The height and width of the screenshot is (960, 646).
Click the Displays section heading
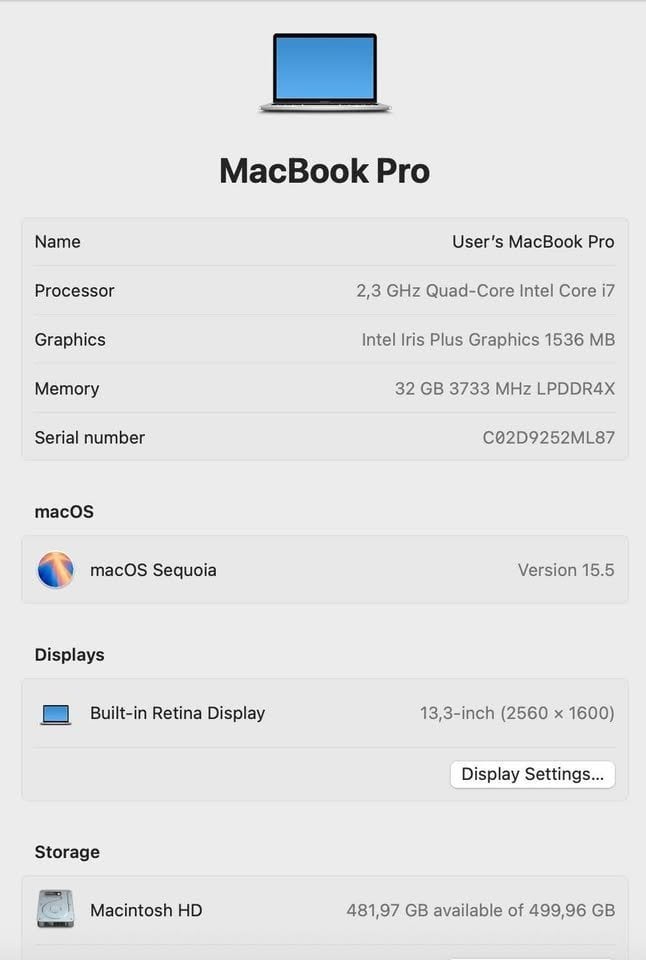point(70,655)
